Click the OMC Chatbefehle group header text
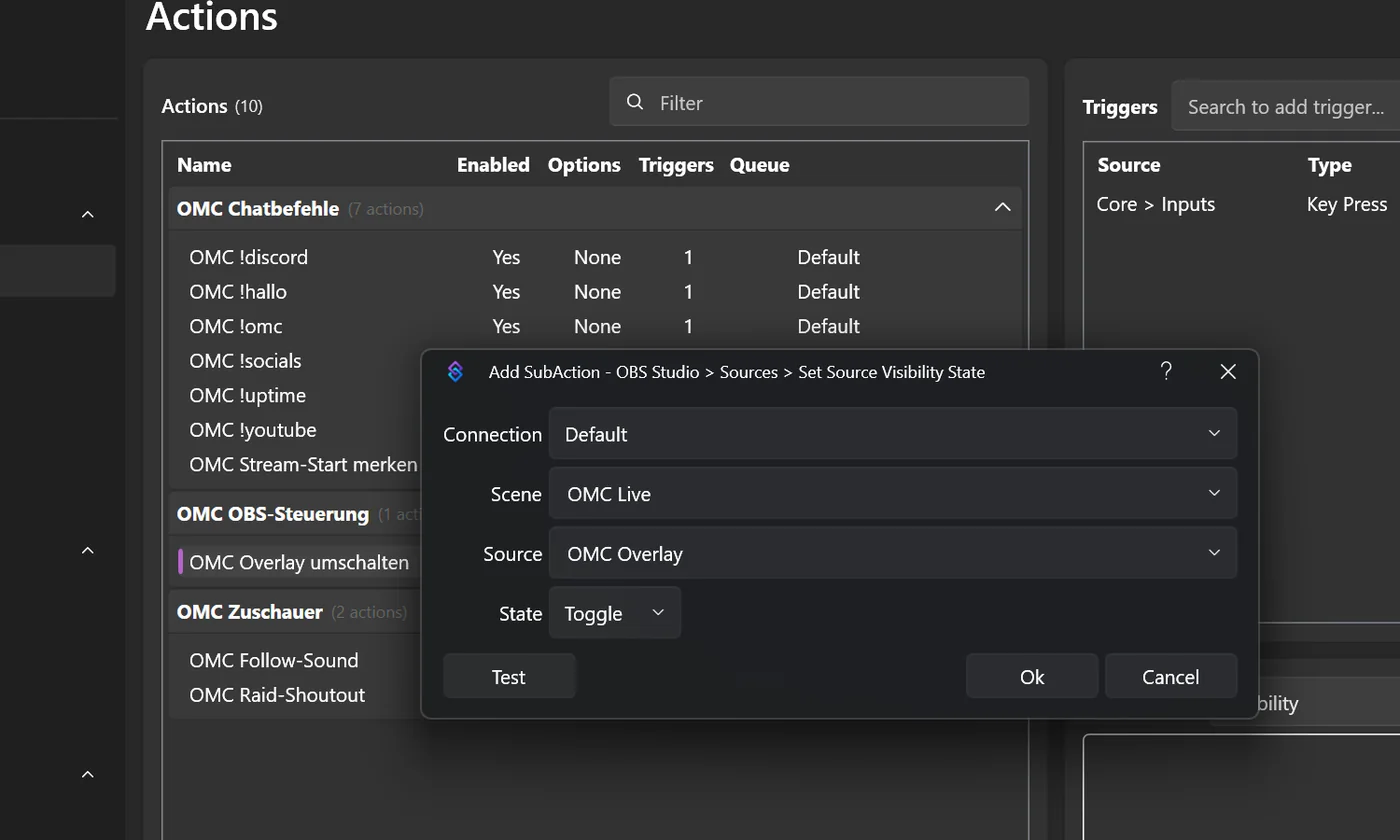The width and height of the screenshot is (1400, 840). tap(258, 209)
